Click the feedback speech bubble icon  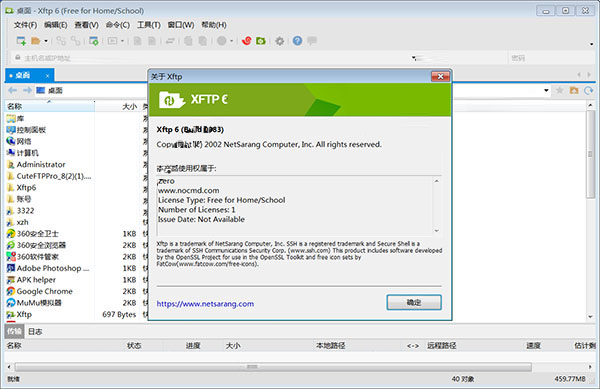tap(312, 40)
